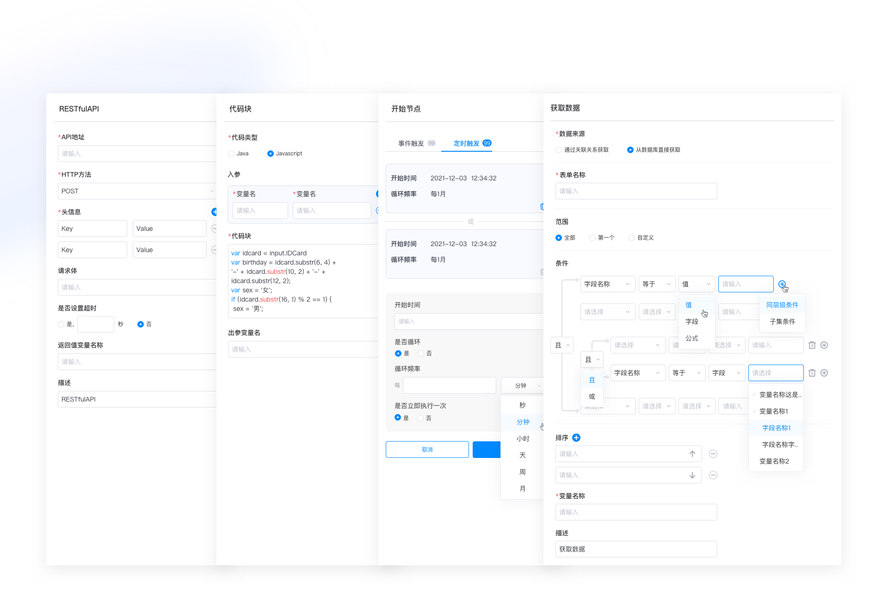Viewport: 888px width, 600px height.
Task: Select Javascript code type
Action: tap(270, 154)
